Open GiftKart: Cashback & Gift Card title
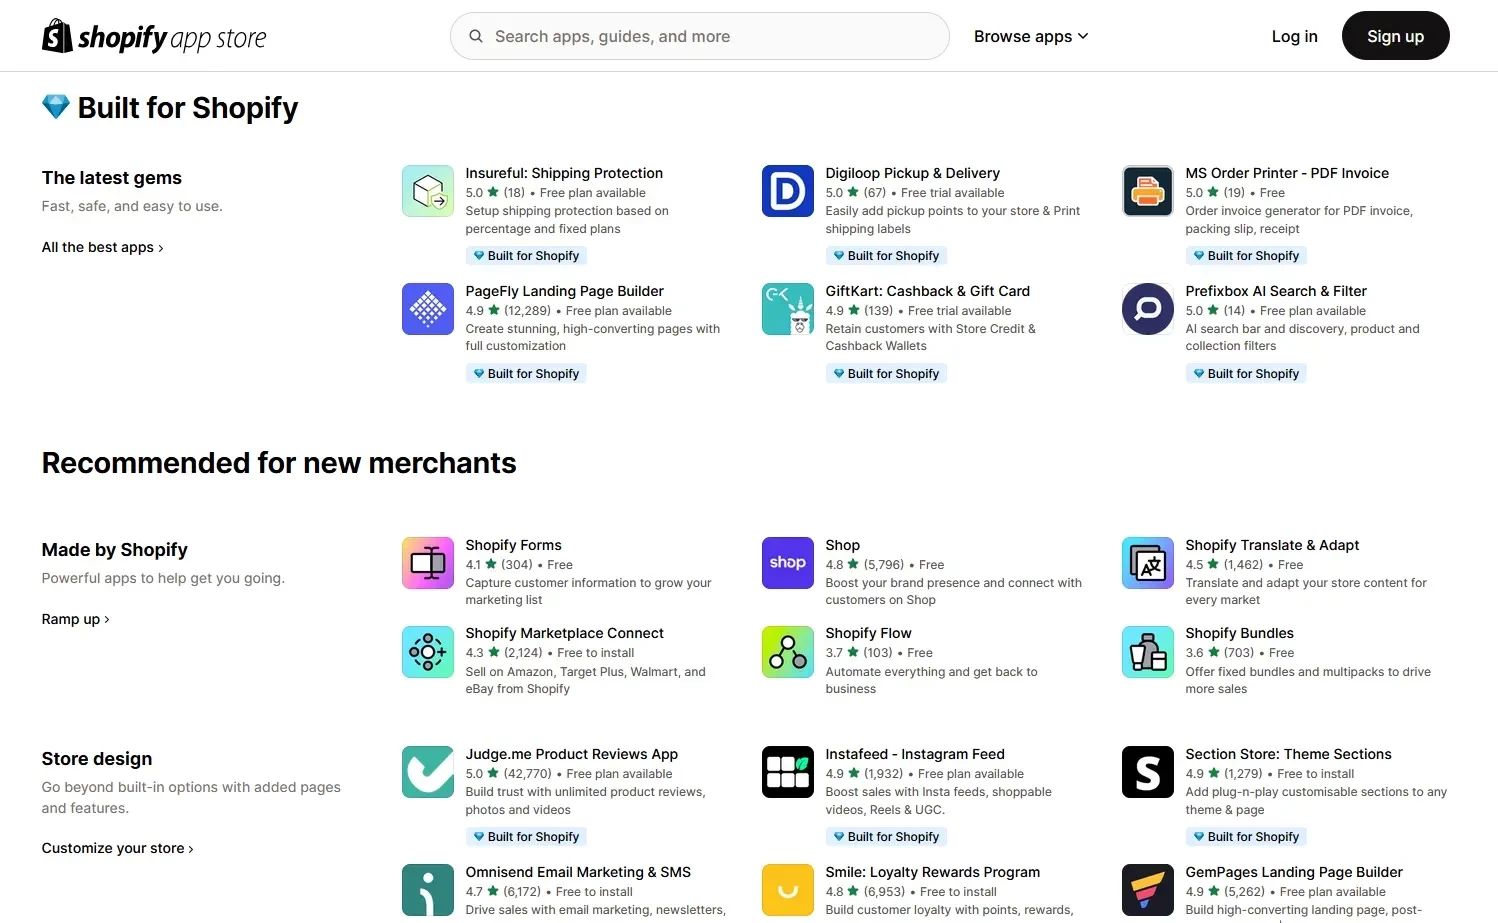This screenshot has height=923, width=1498. [x=927, y=291]
